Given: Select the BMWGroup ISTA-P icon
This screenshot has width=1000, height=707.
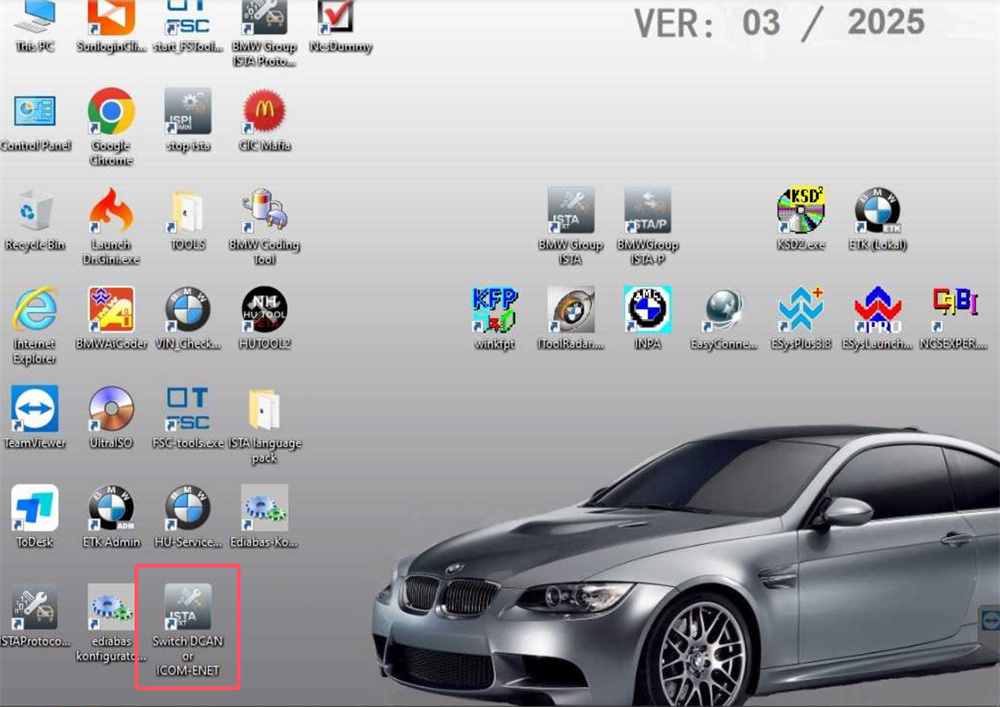Looking at the screenshot, I should [x=647, y=210].
